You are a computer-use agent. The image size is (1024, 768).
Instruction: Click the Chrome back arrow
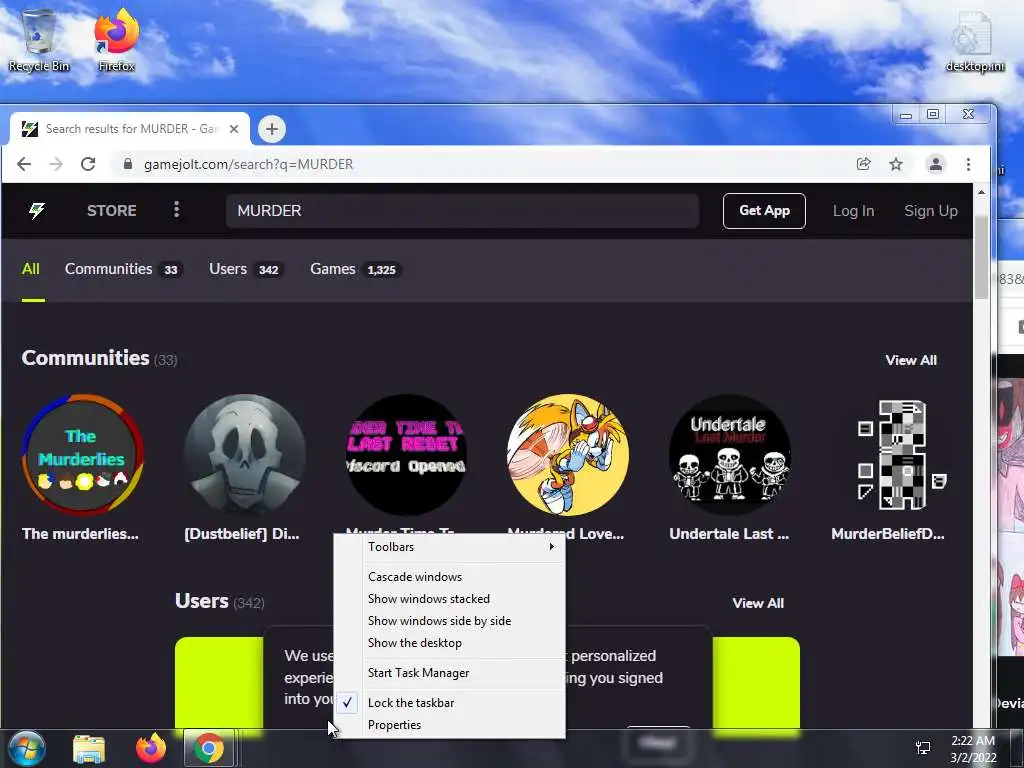coord(24,164)
